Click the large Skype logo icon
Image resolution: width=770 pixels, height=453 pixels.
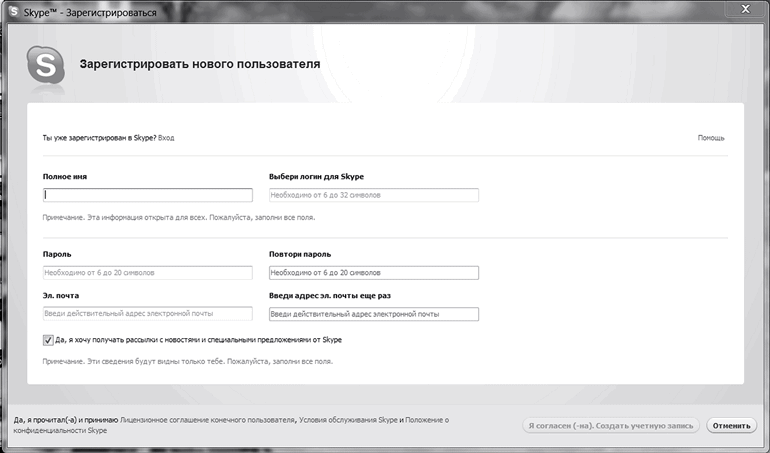click(46, 65)
